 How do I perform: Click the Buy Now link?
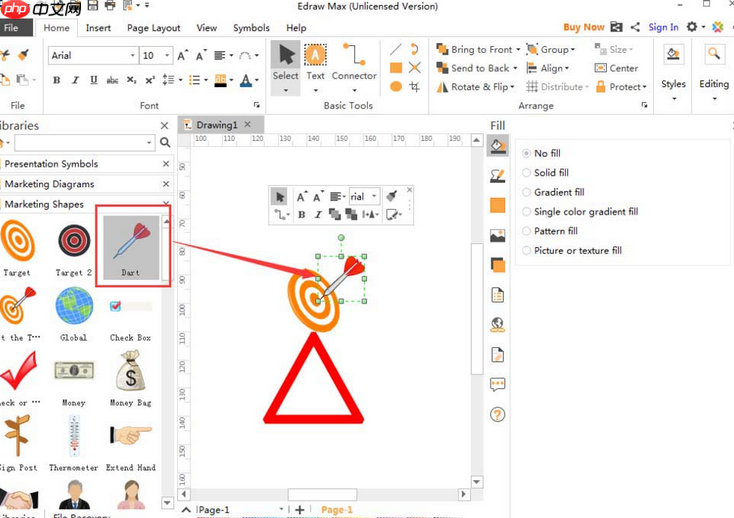(583, 28)
